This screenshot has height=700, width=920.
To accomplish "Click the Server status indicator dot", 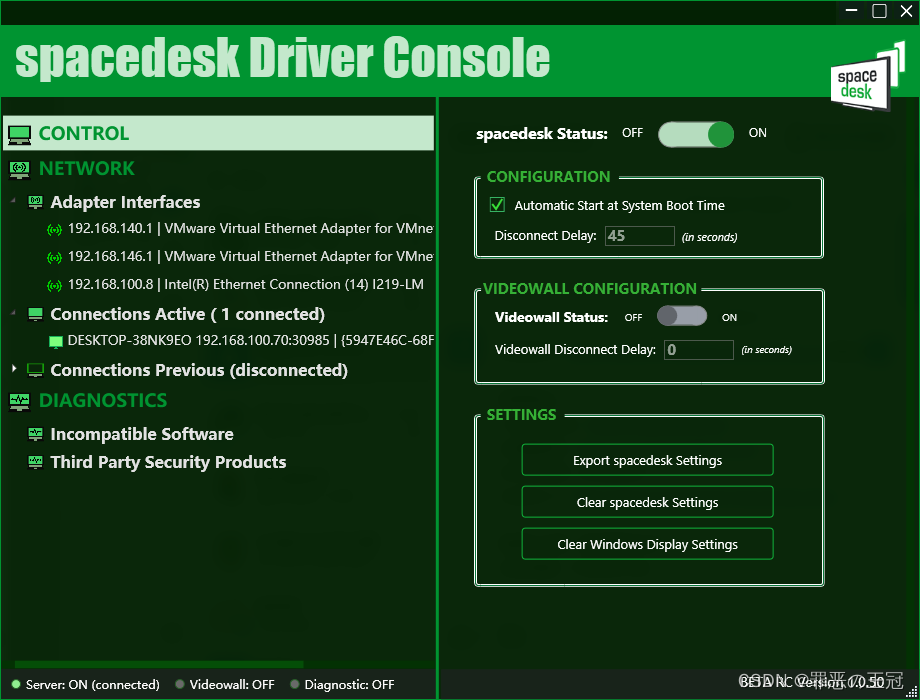I will 16,684.
